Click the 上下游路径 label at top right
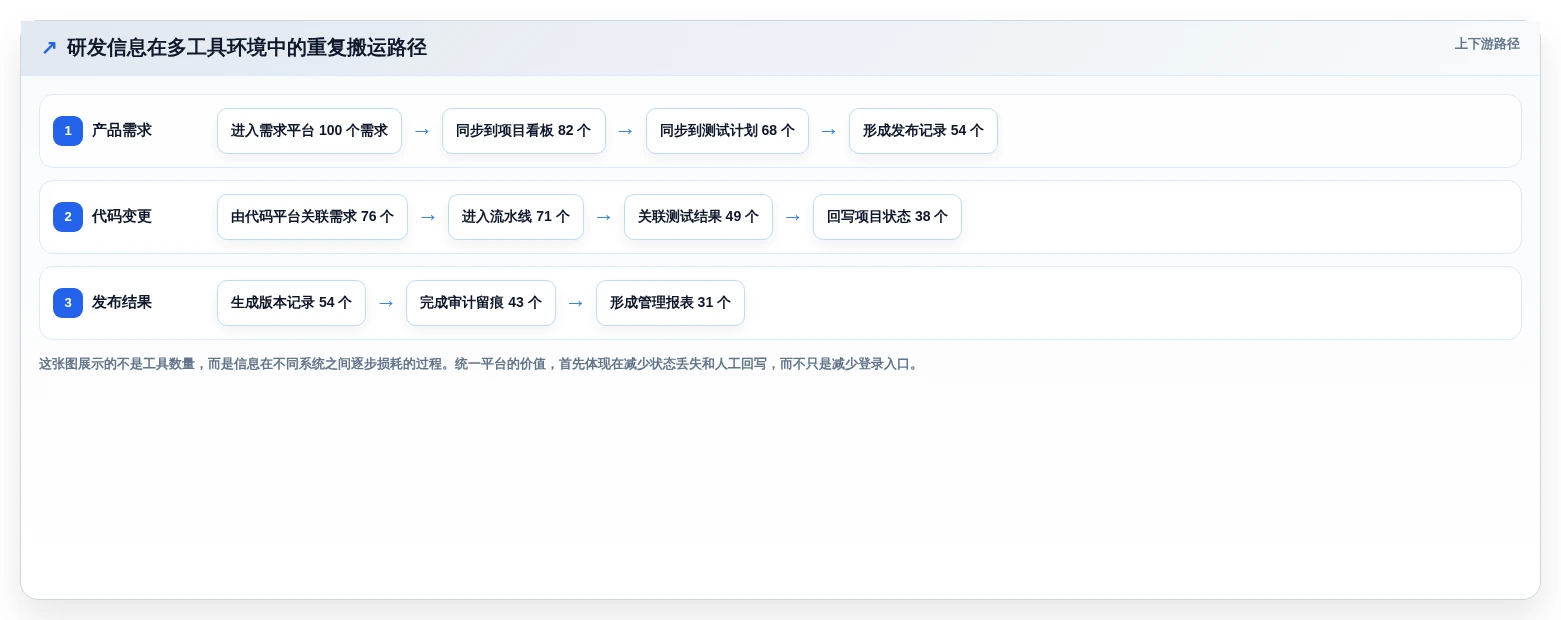 tap(1486, 44)
